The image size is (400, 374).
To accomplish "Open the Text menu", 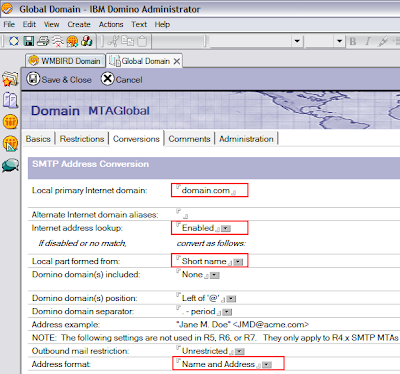I will pos(139,24).
